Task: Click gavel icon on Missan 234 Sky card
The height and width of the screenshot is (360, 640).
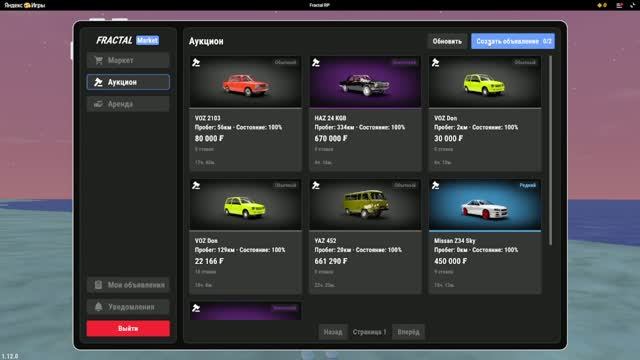Action: point(436,185)
